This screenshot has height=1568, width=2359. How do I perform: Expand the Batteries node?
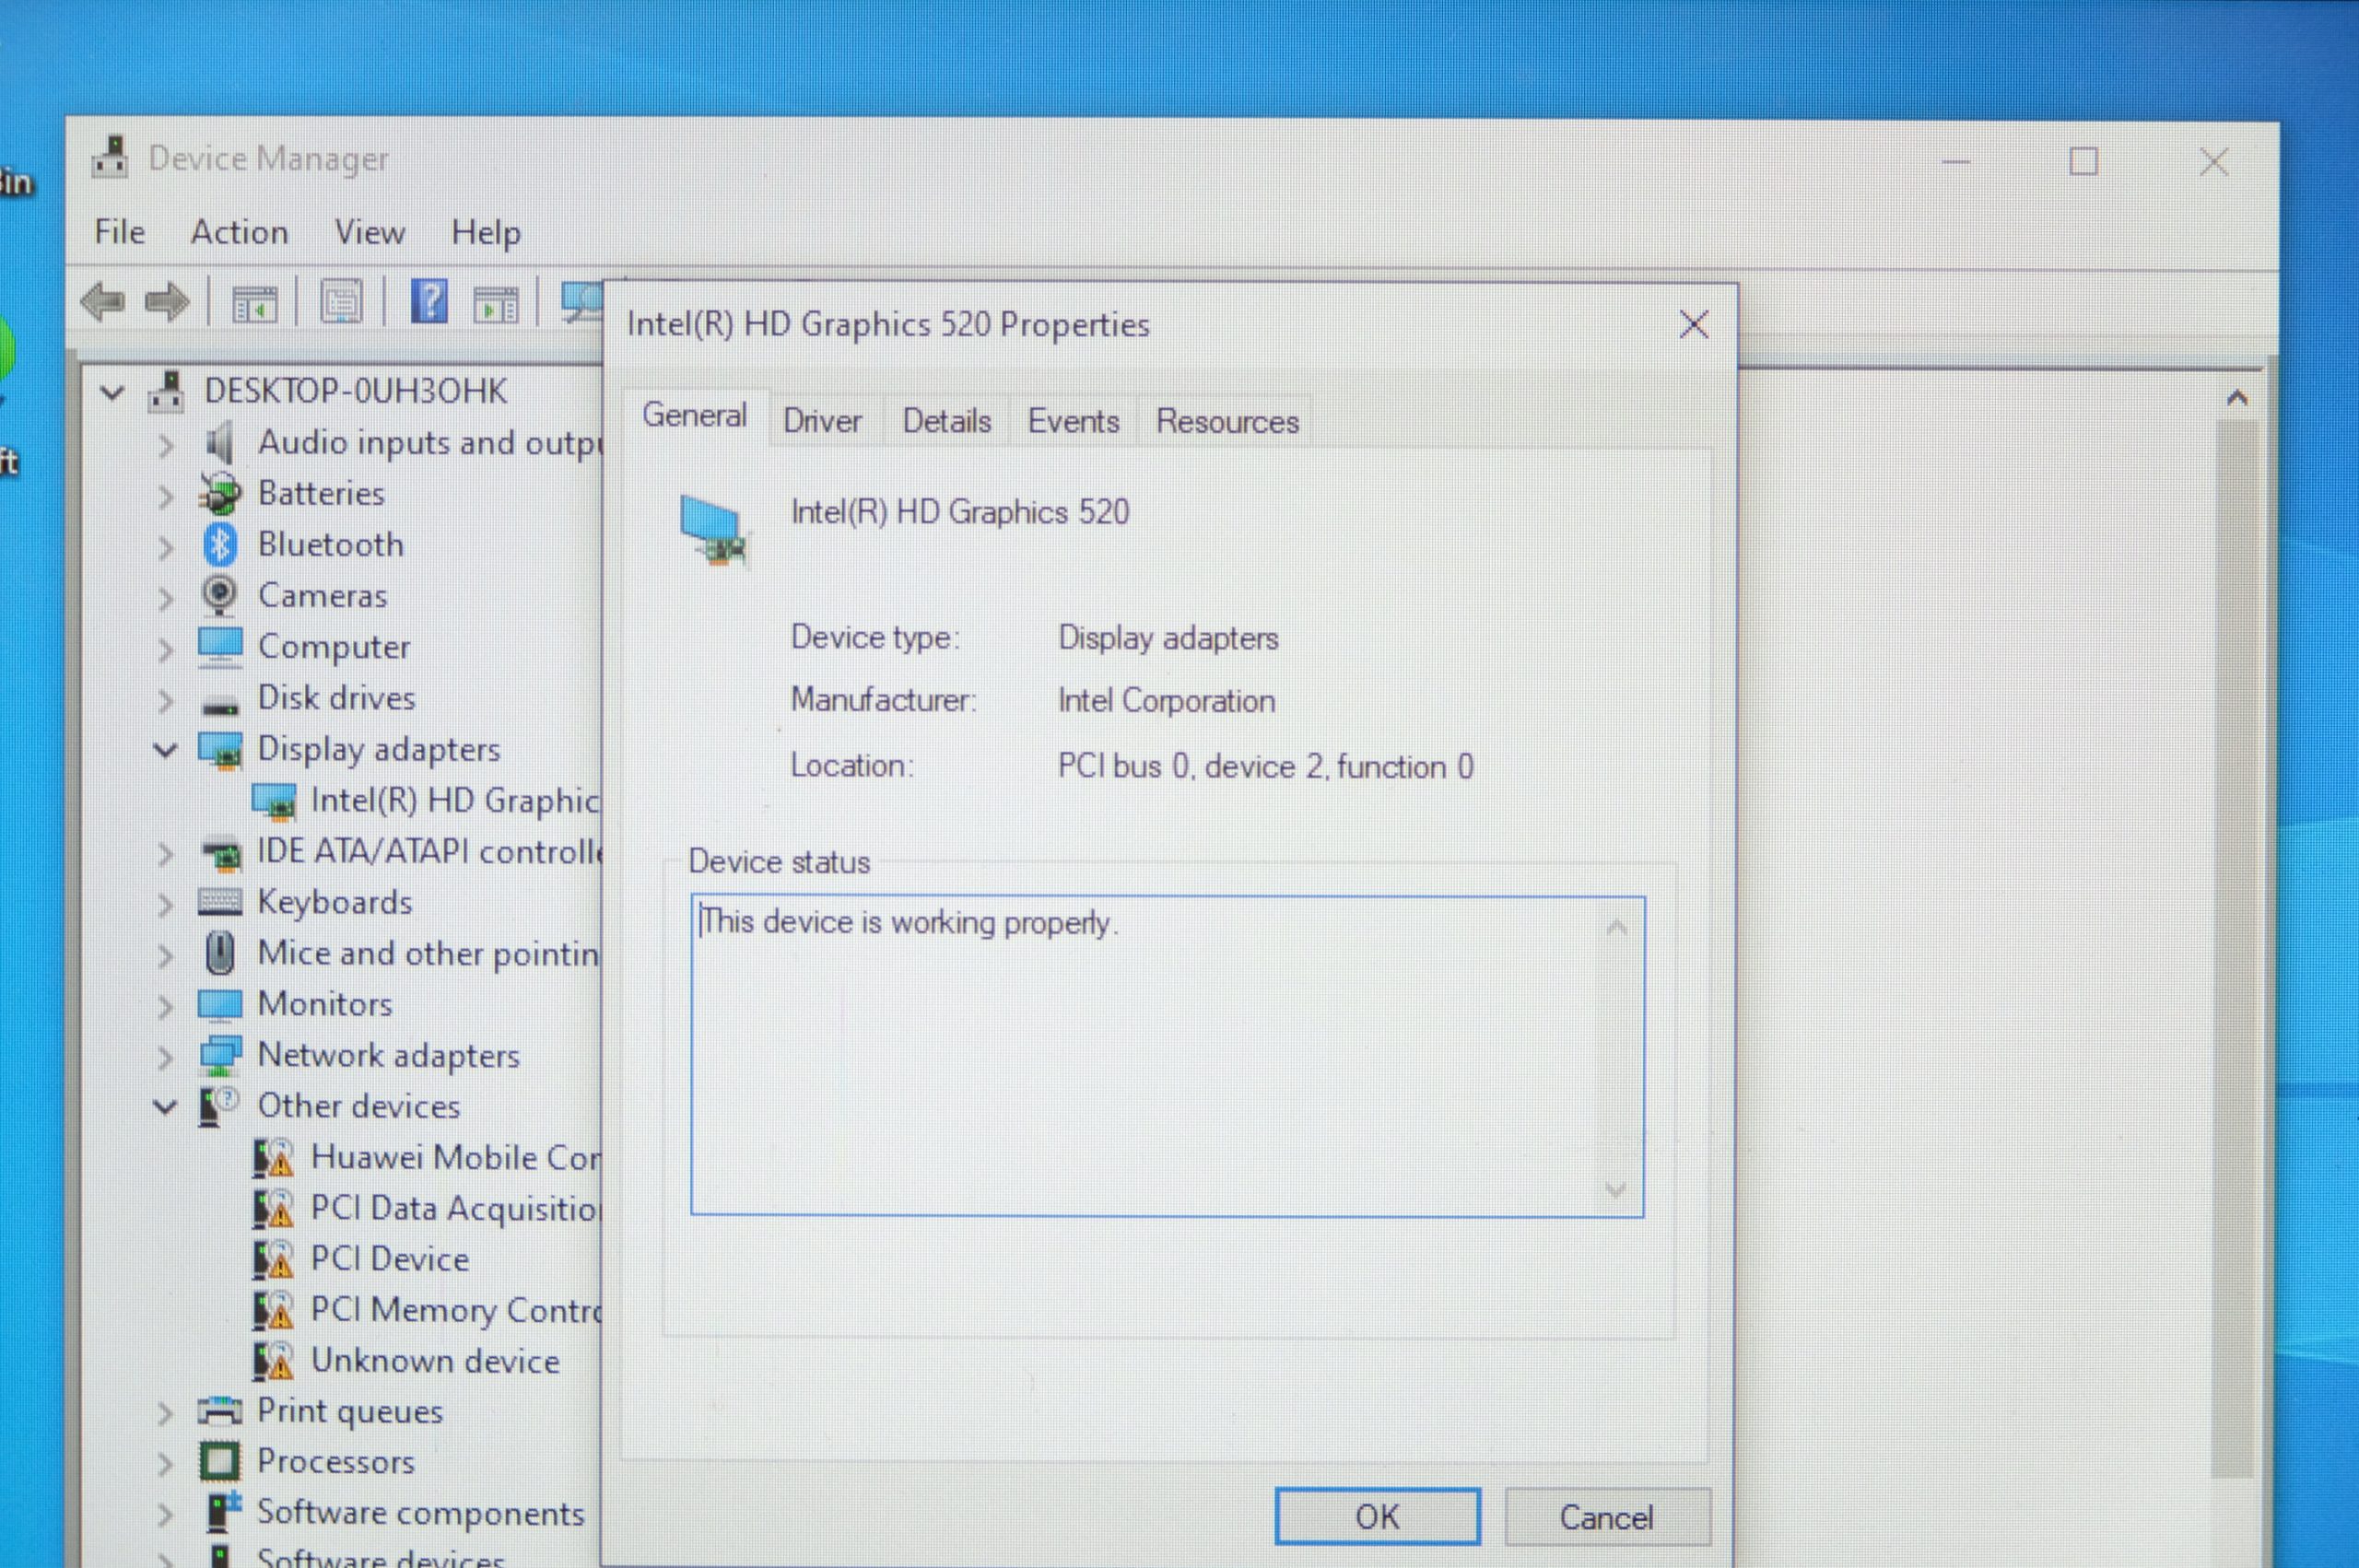(x=166, y=495)
